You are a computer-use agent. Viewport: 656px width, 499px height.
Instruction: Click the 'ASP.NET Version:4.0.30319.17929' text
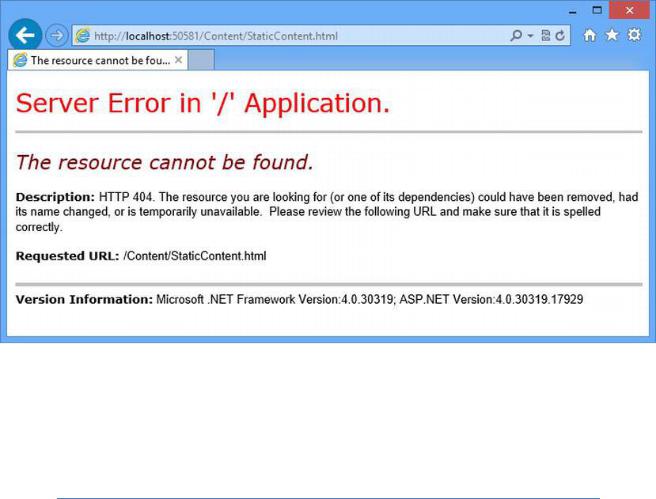491,299
